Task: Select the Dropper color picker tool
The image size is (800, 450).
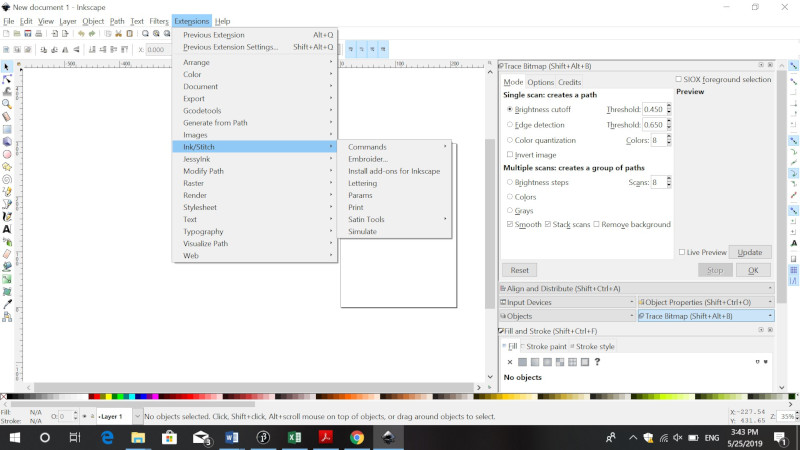Action: (x=7, y=304)
